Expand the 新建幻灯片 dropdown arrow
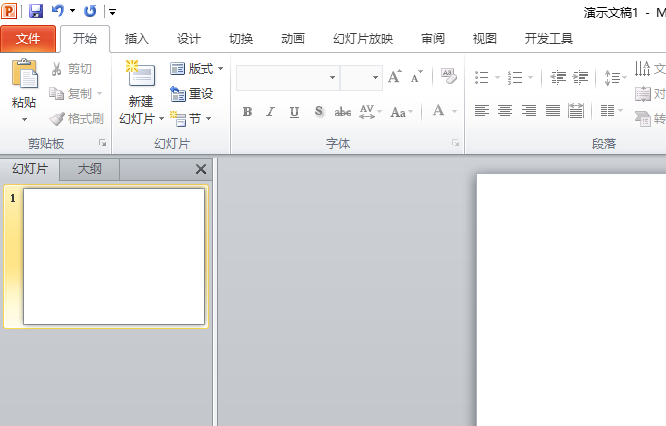Image resolution: width=666 pixels, height=426 pixels. (161, 118)
